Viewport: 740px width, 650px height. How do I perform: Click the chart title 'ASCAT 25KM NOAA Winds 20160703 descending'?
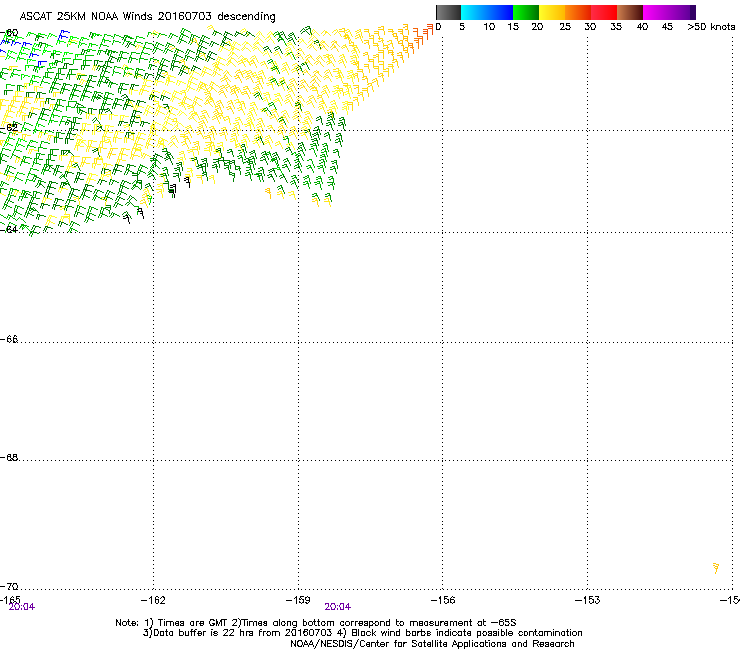click(x=147, y=17)
